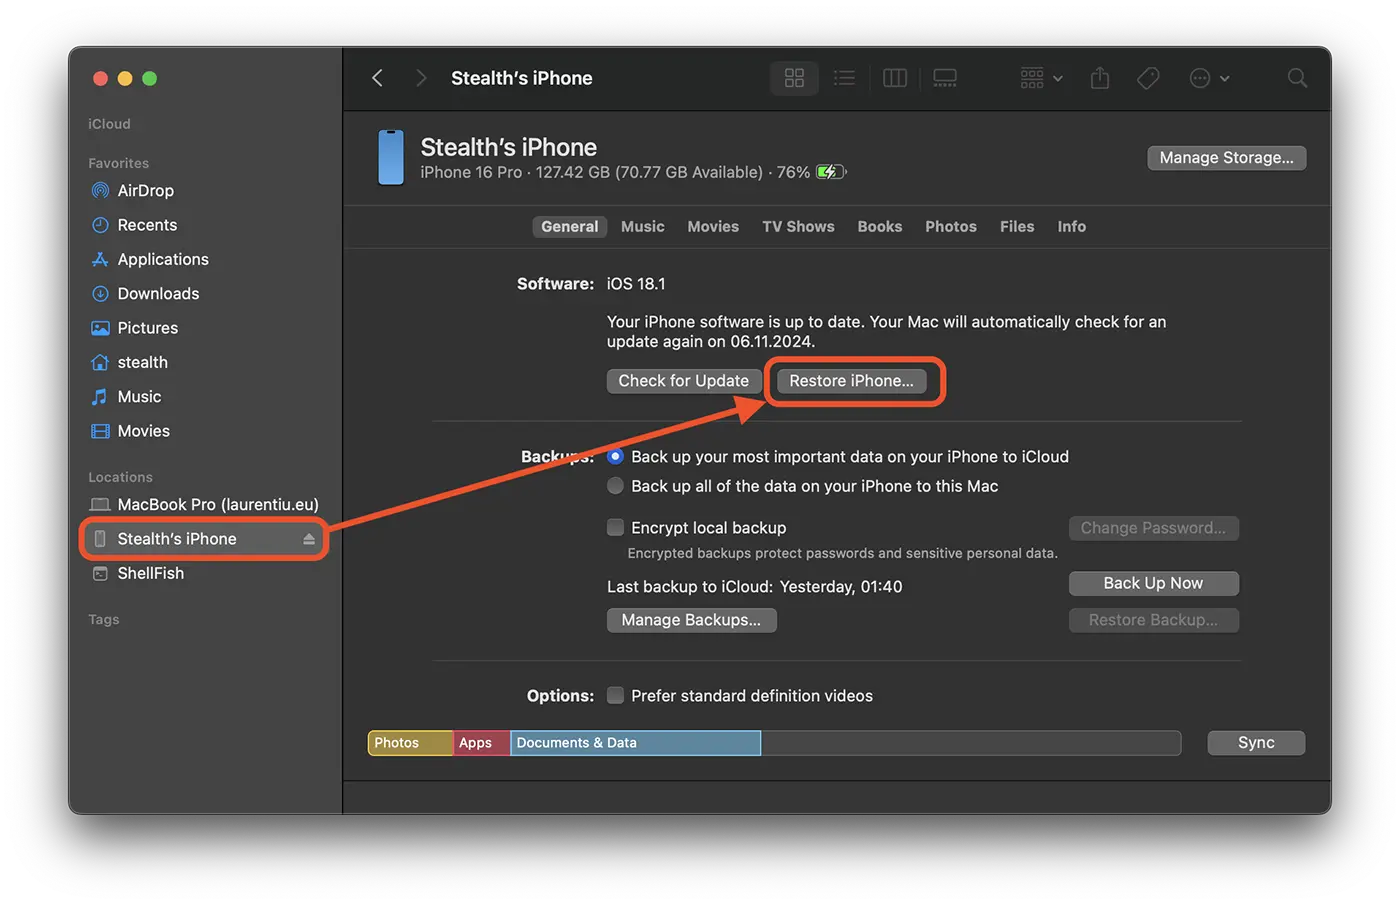Viewport: 1400px width, 905px height.
Task: Click Restore Backup button
Action: click(x=1154, y=620)
